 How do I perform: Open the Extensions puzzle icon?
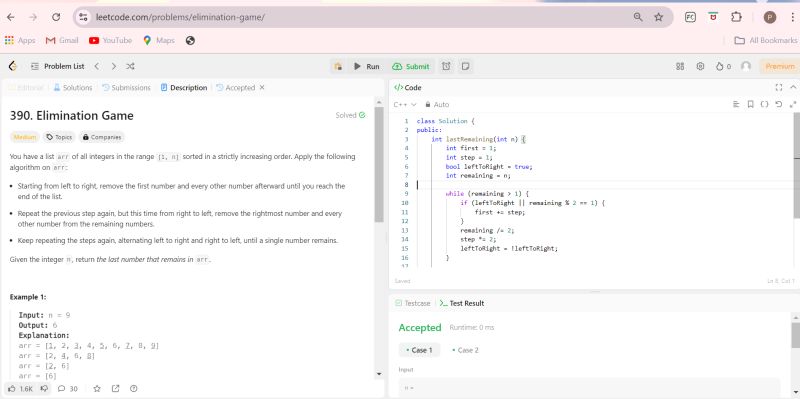click(736, 17)
